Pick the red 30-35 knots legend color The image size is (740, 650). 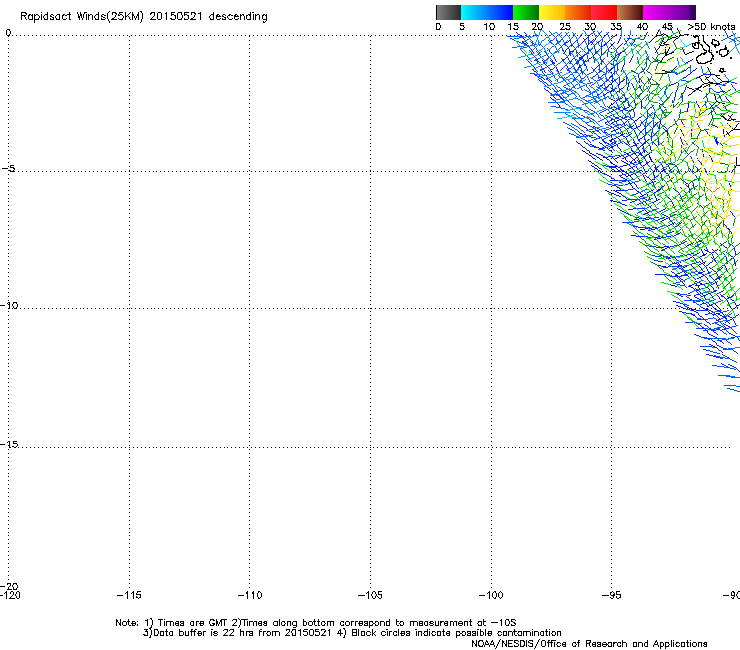604,12
